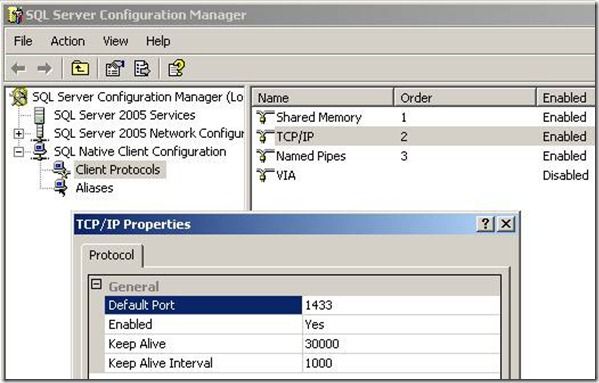599x383 pixels.
Task: Sort by the Name column header
Action: click(x=323, y=97)
